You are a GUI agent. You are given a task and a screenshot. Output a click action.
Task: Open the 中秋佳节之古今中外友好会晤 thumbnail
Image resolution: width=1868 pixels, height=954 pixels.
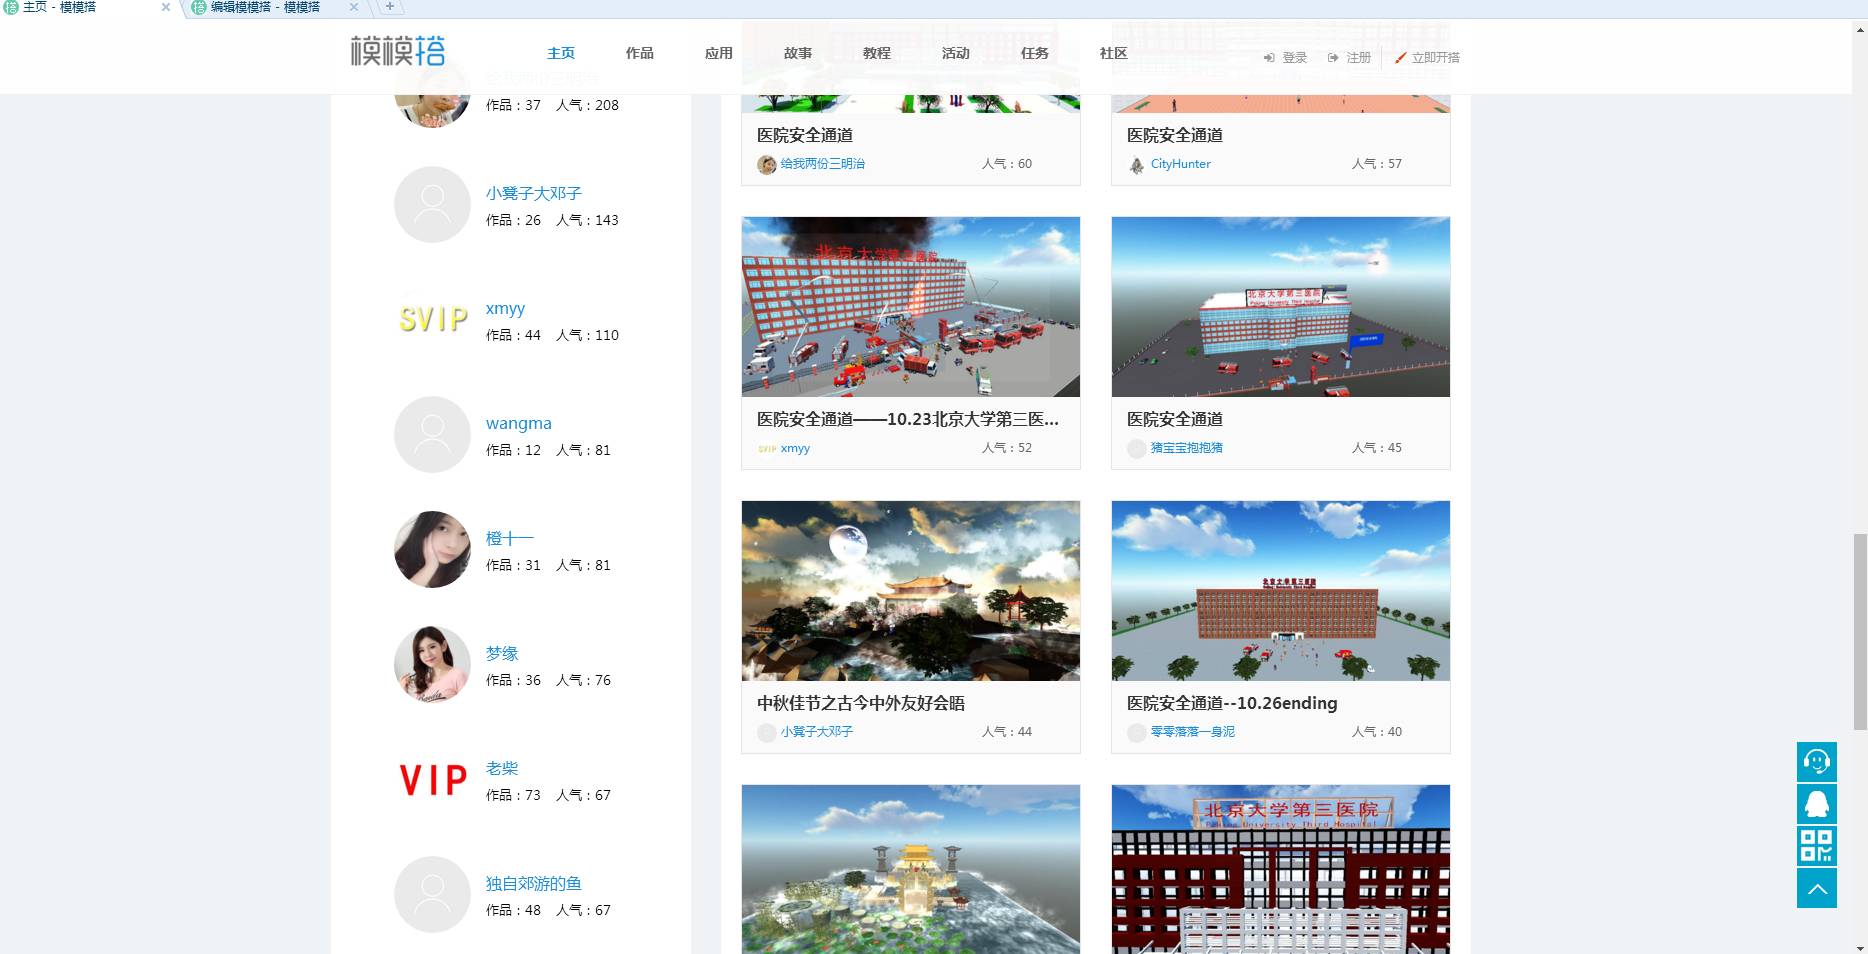point(910,591)
